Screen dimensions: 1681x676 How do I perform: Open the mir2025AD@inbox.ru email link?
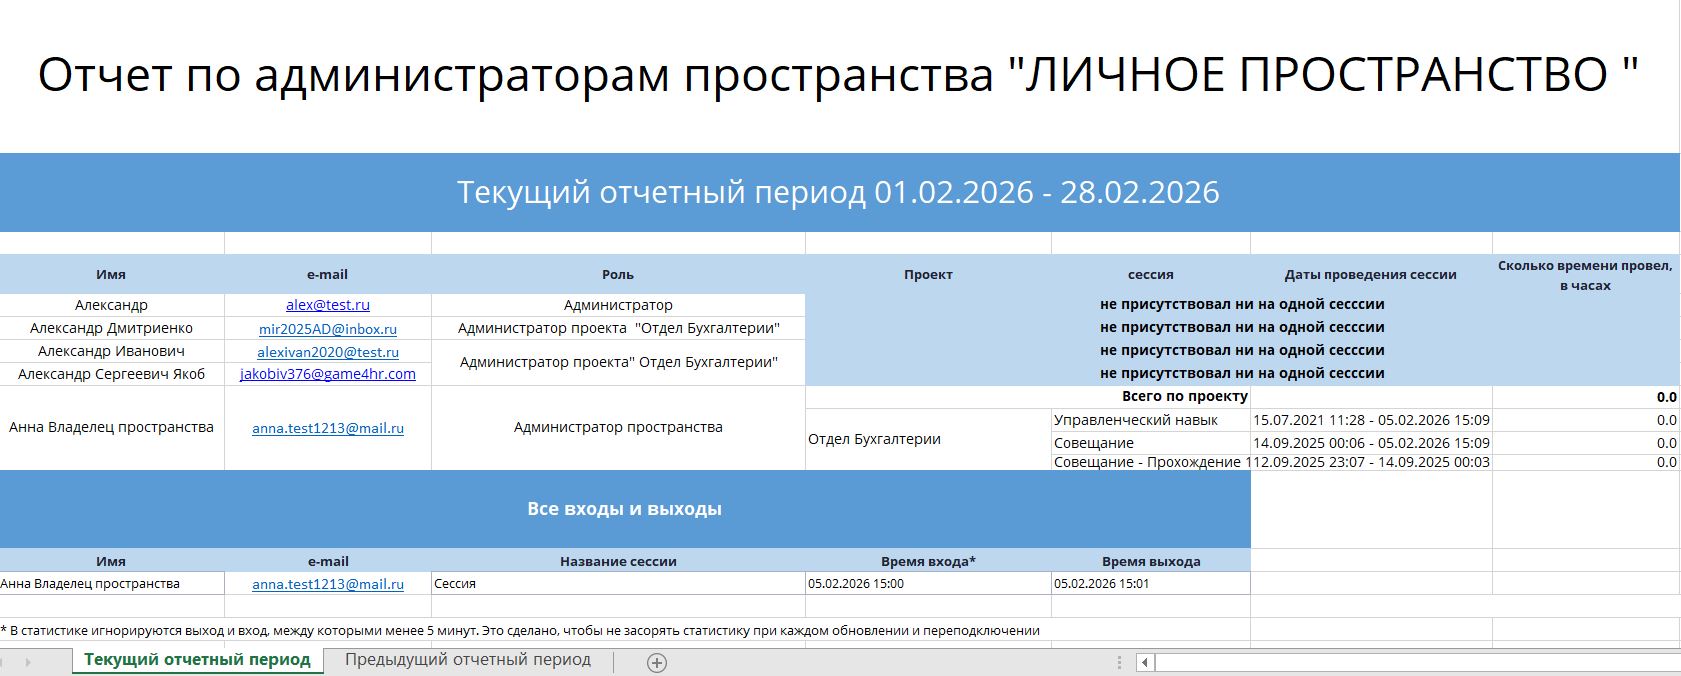(x=328, y=328)
